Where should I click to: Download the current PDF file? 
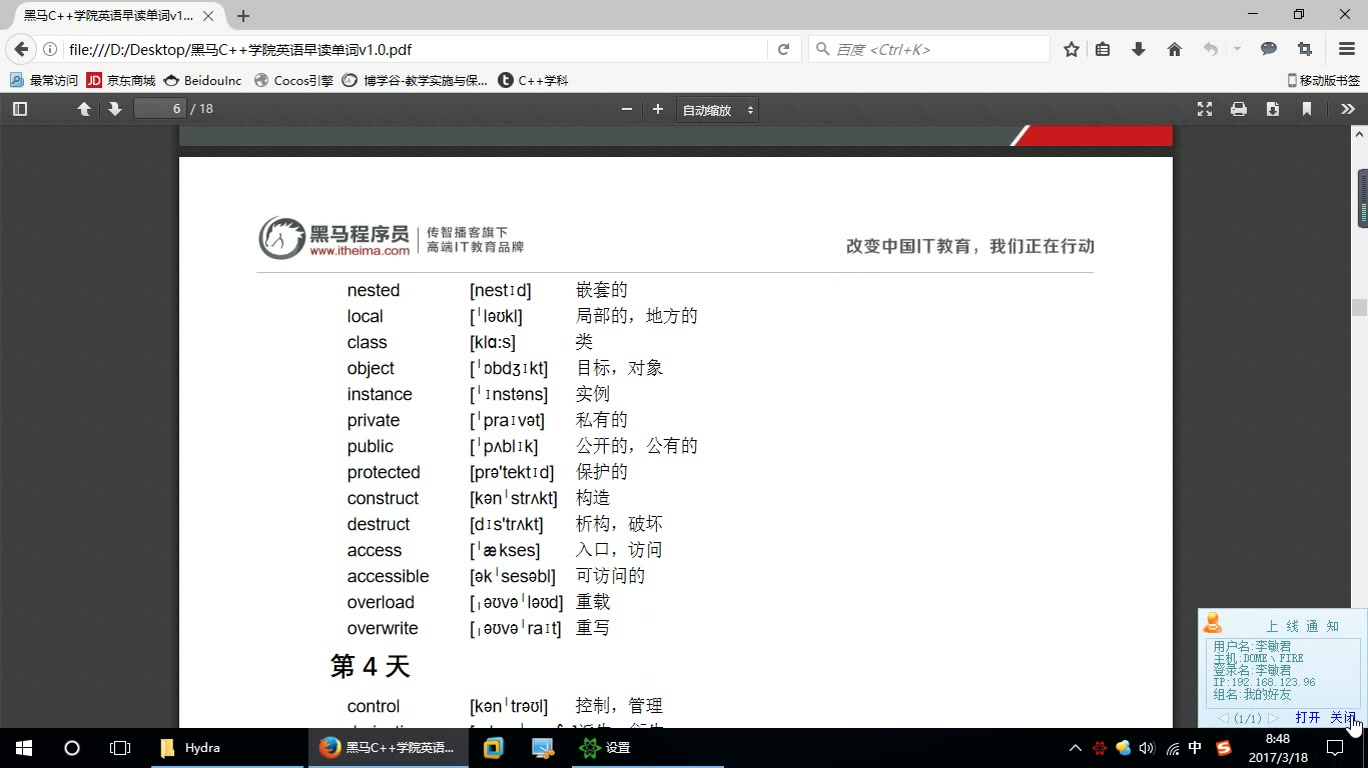(x=1272, y=109)
